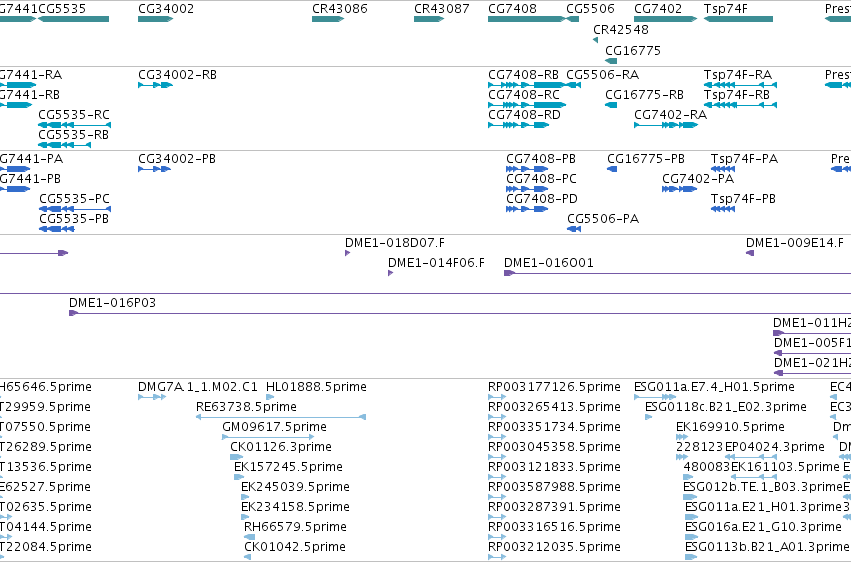Screen dimensions: 851x562
Task: Open the CG34002-RB transcript label
Action: click(x=177, y=74)
